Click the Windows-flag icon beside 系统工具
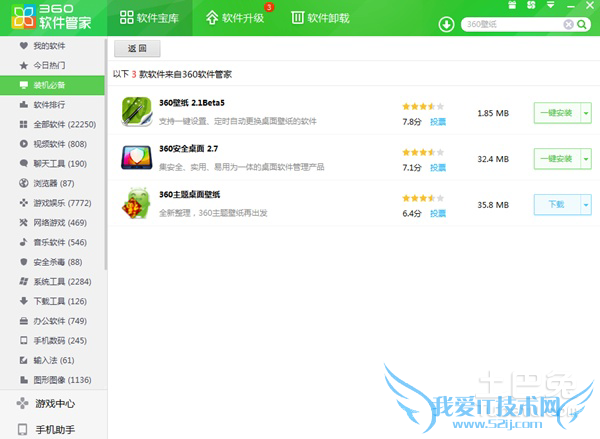Viewport: 600px width, 439px height. (x=24, y=282)
